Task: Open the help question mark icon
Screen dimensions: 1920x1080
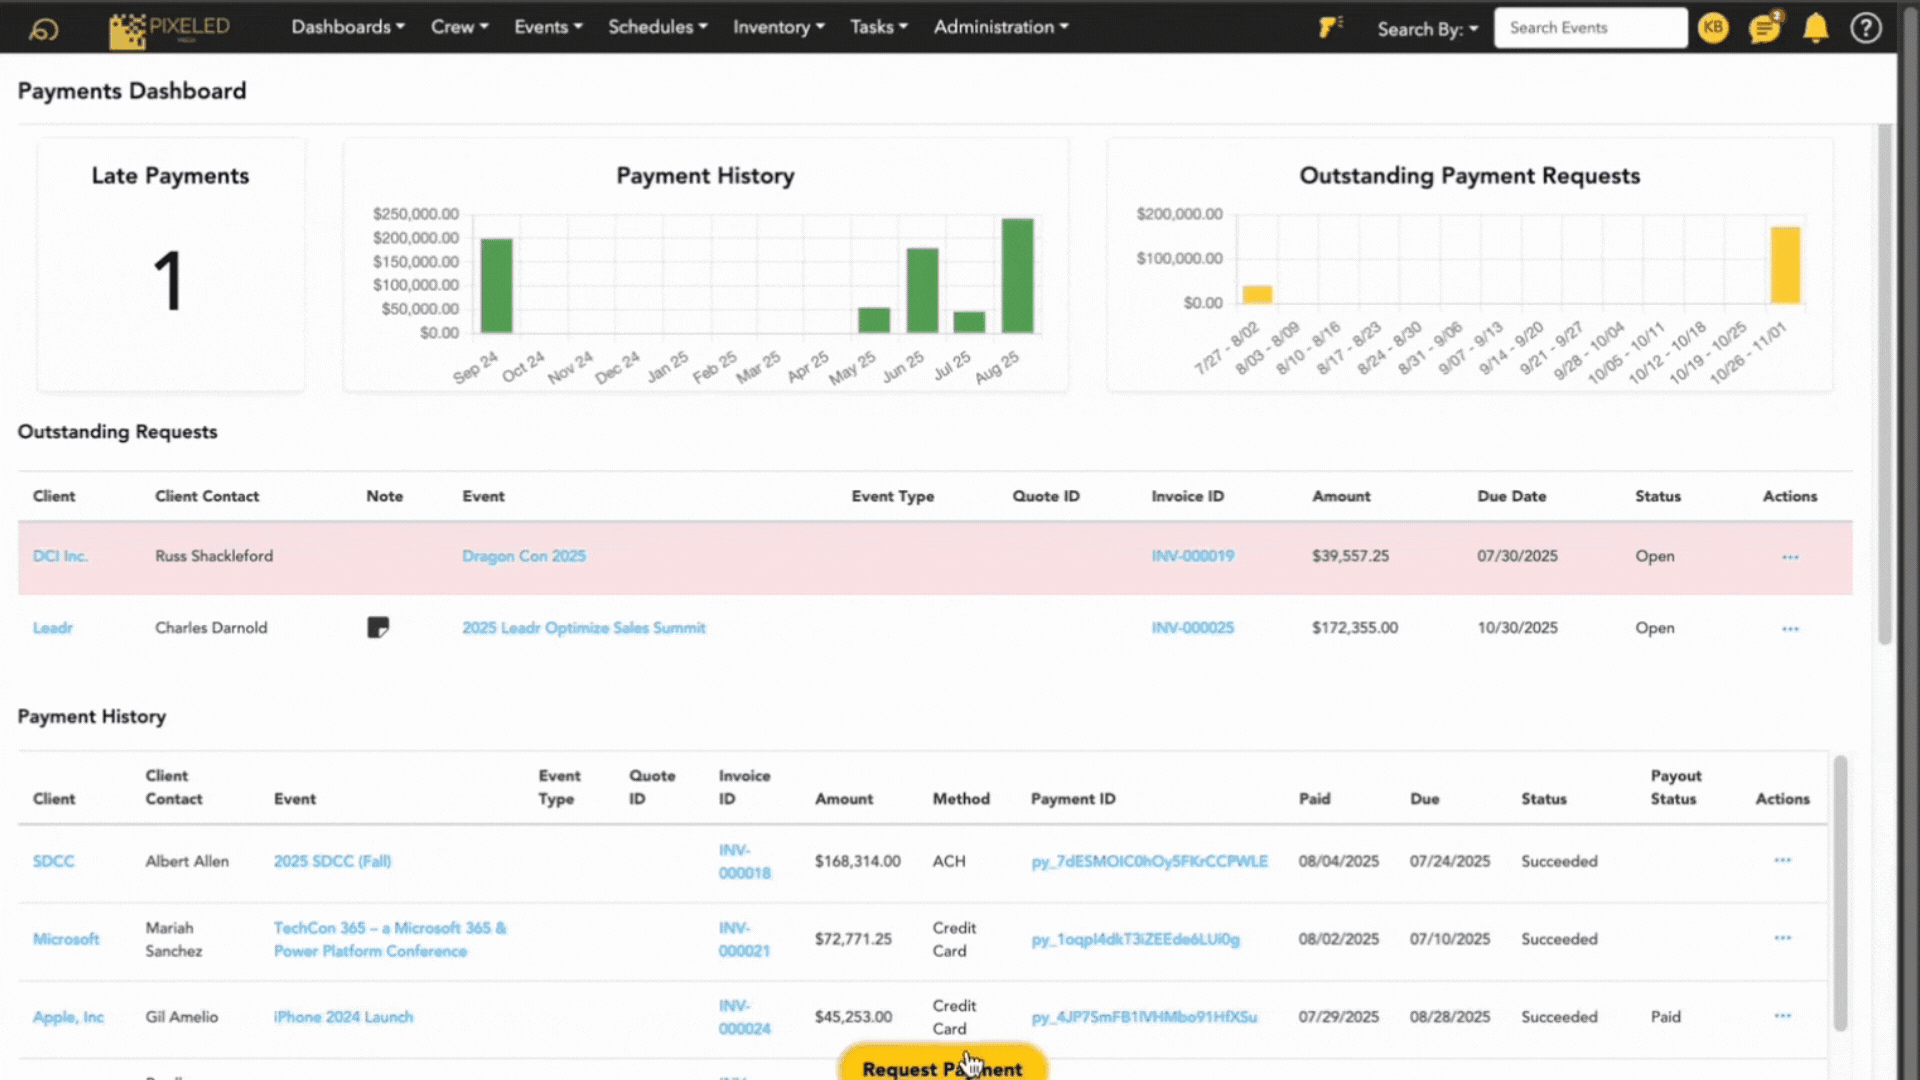Action: tap(1866, 27)
